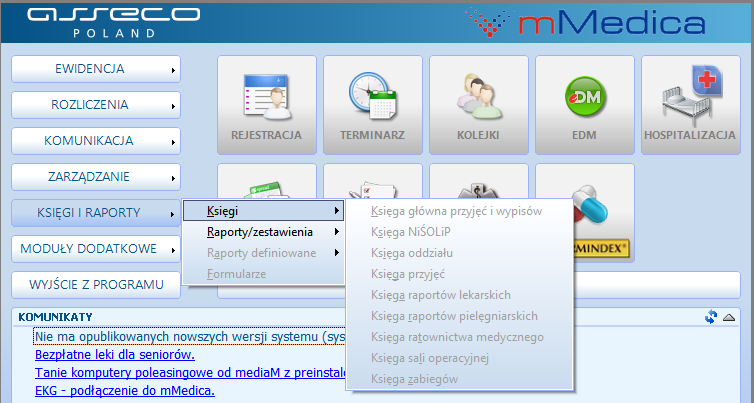
Task: Choose Księga zabiegów entry
Action: (x=459, y=379)
